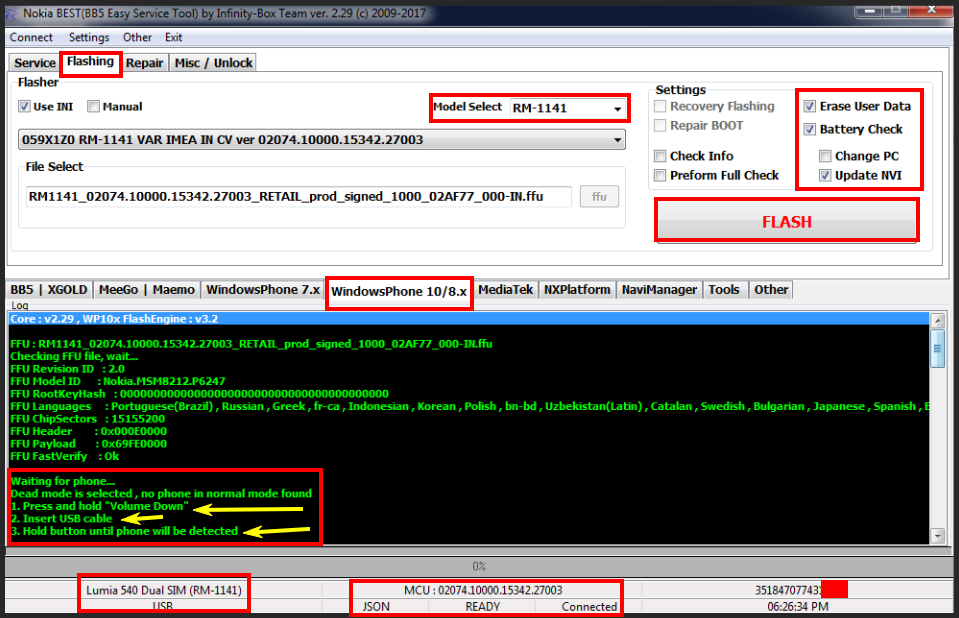The image size is (959, 618).
Task: Click the READY status indicator
Action: tap(483, 606)
